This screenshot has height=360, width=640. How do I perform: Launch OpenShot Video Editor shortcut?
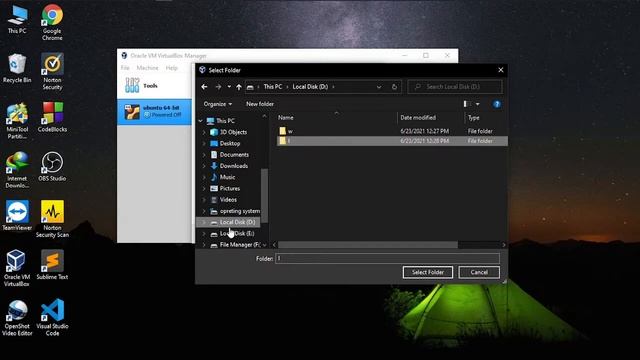click(x=17, y=318)
